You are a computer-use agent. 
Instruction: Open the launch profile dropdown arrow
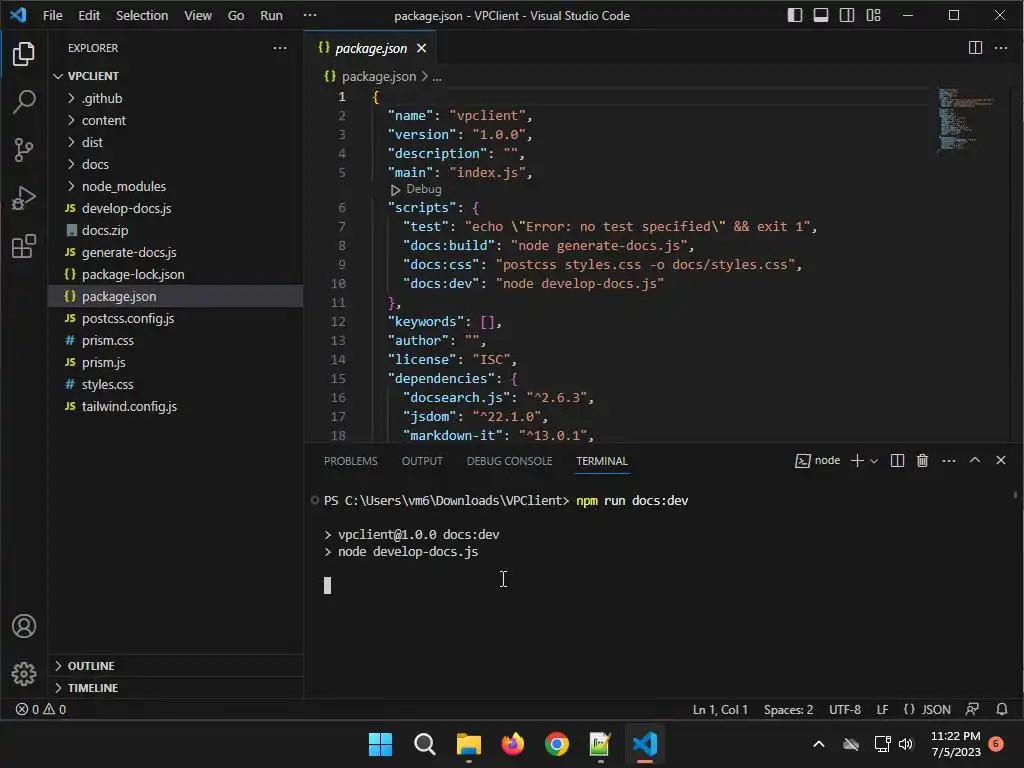[874, 460]
